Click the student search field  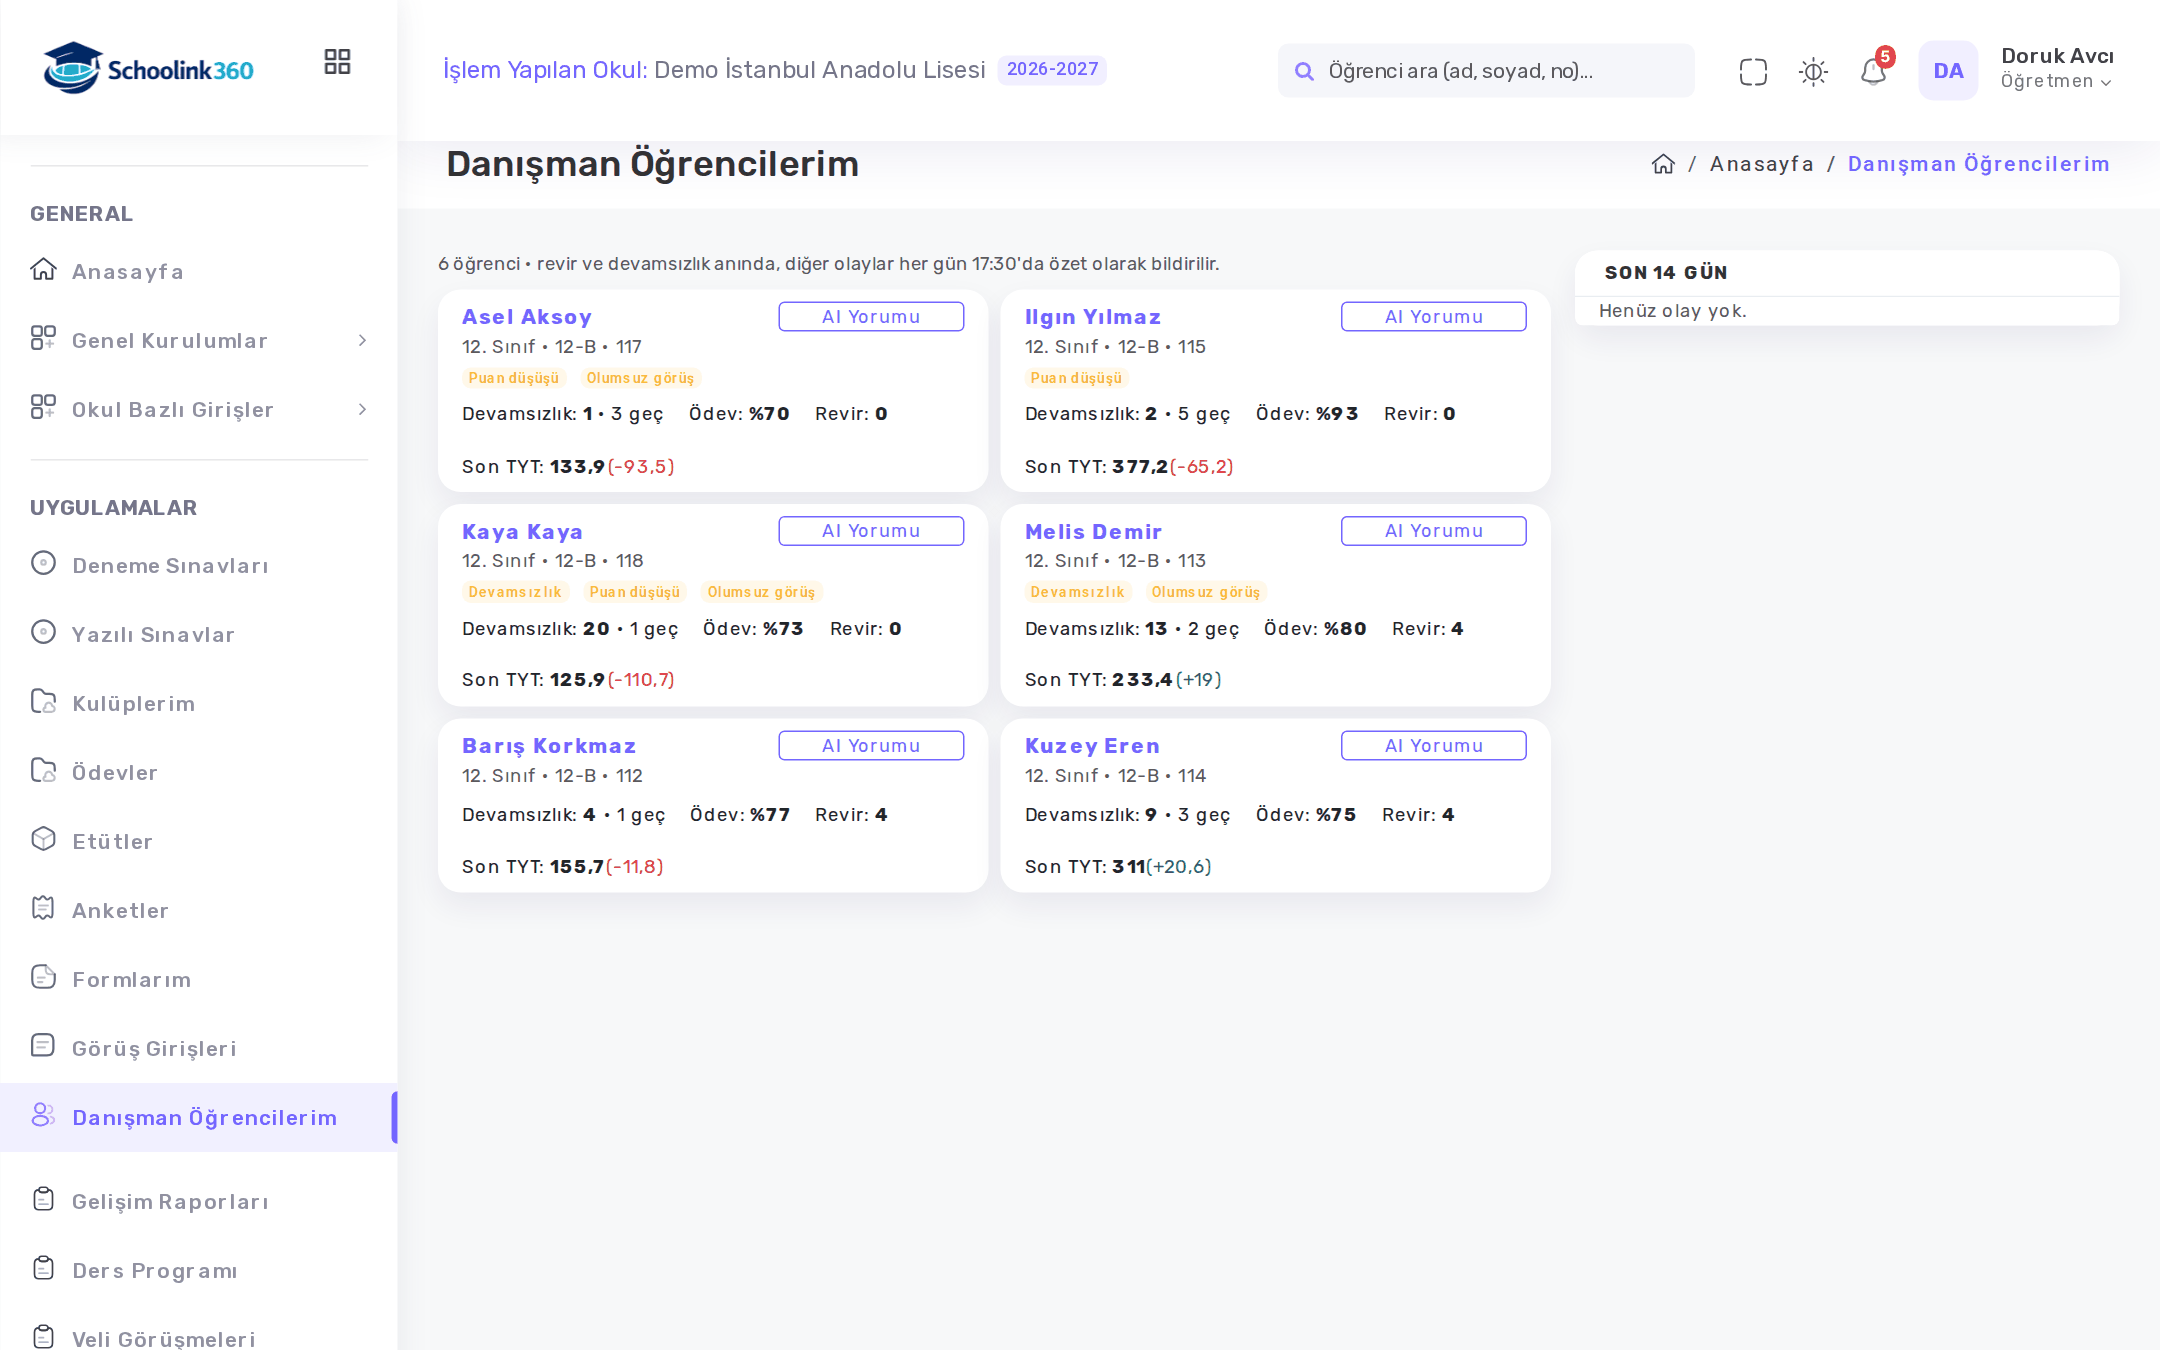pyautogui.click(x=1486, y=70)
